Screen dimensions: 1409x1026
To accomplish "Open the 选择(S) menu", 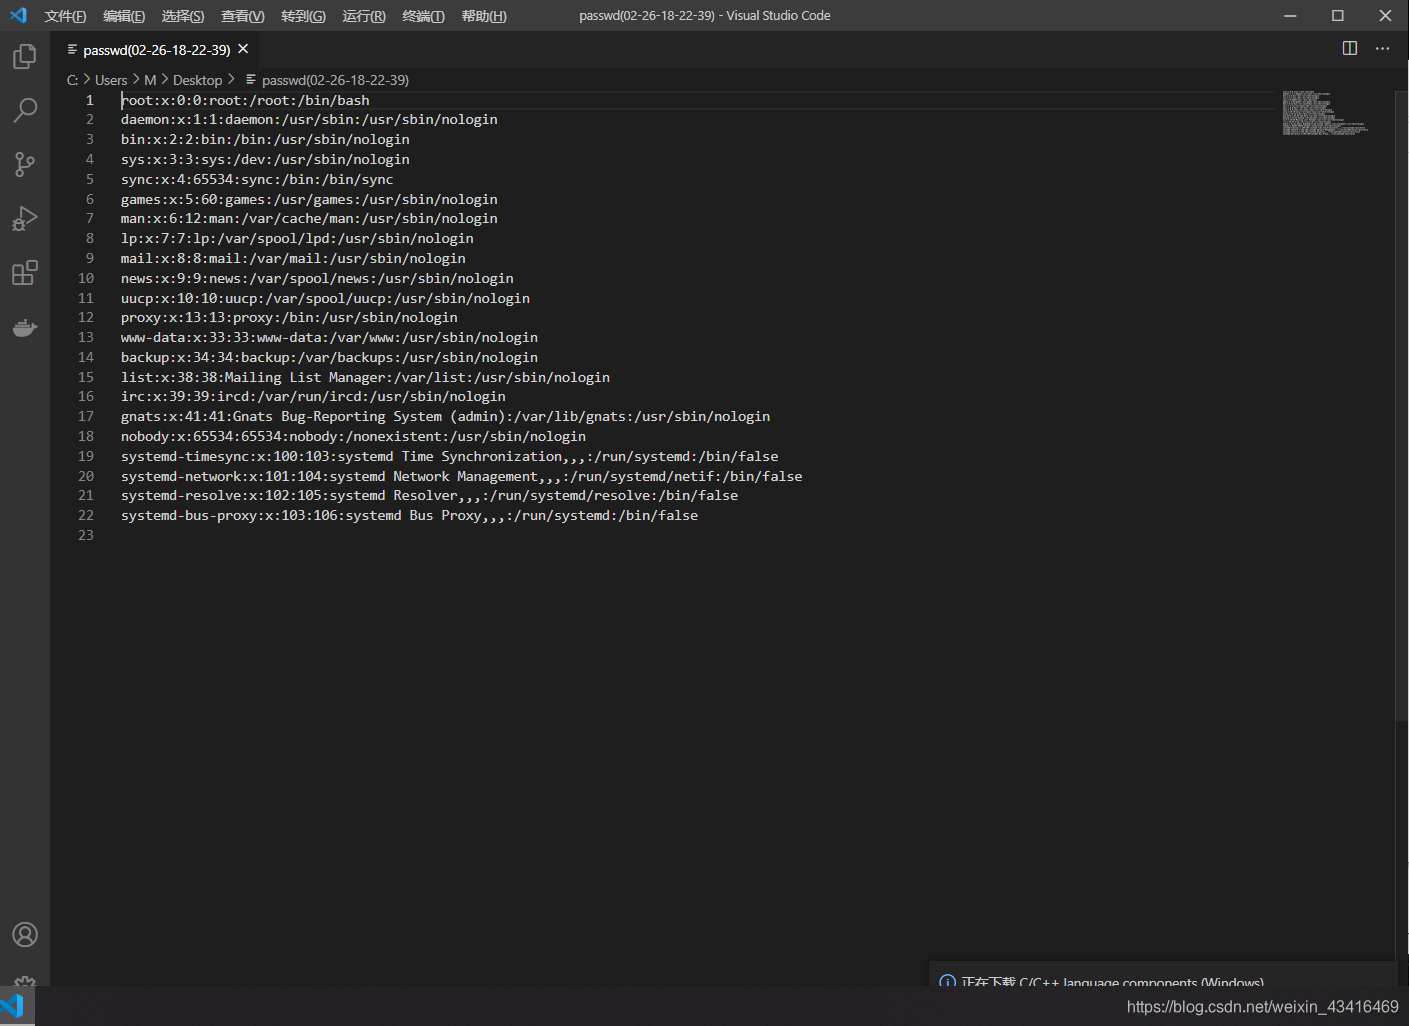I will [183, 16].
